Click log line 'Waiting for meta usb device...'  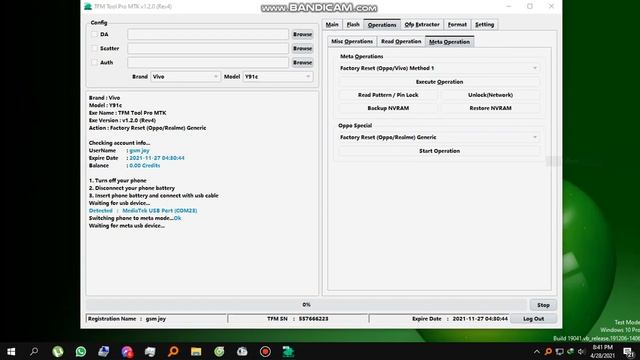(x=127, y=226)
